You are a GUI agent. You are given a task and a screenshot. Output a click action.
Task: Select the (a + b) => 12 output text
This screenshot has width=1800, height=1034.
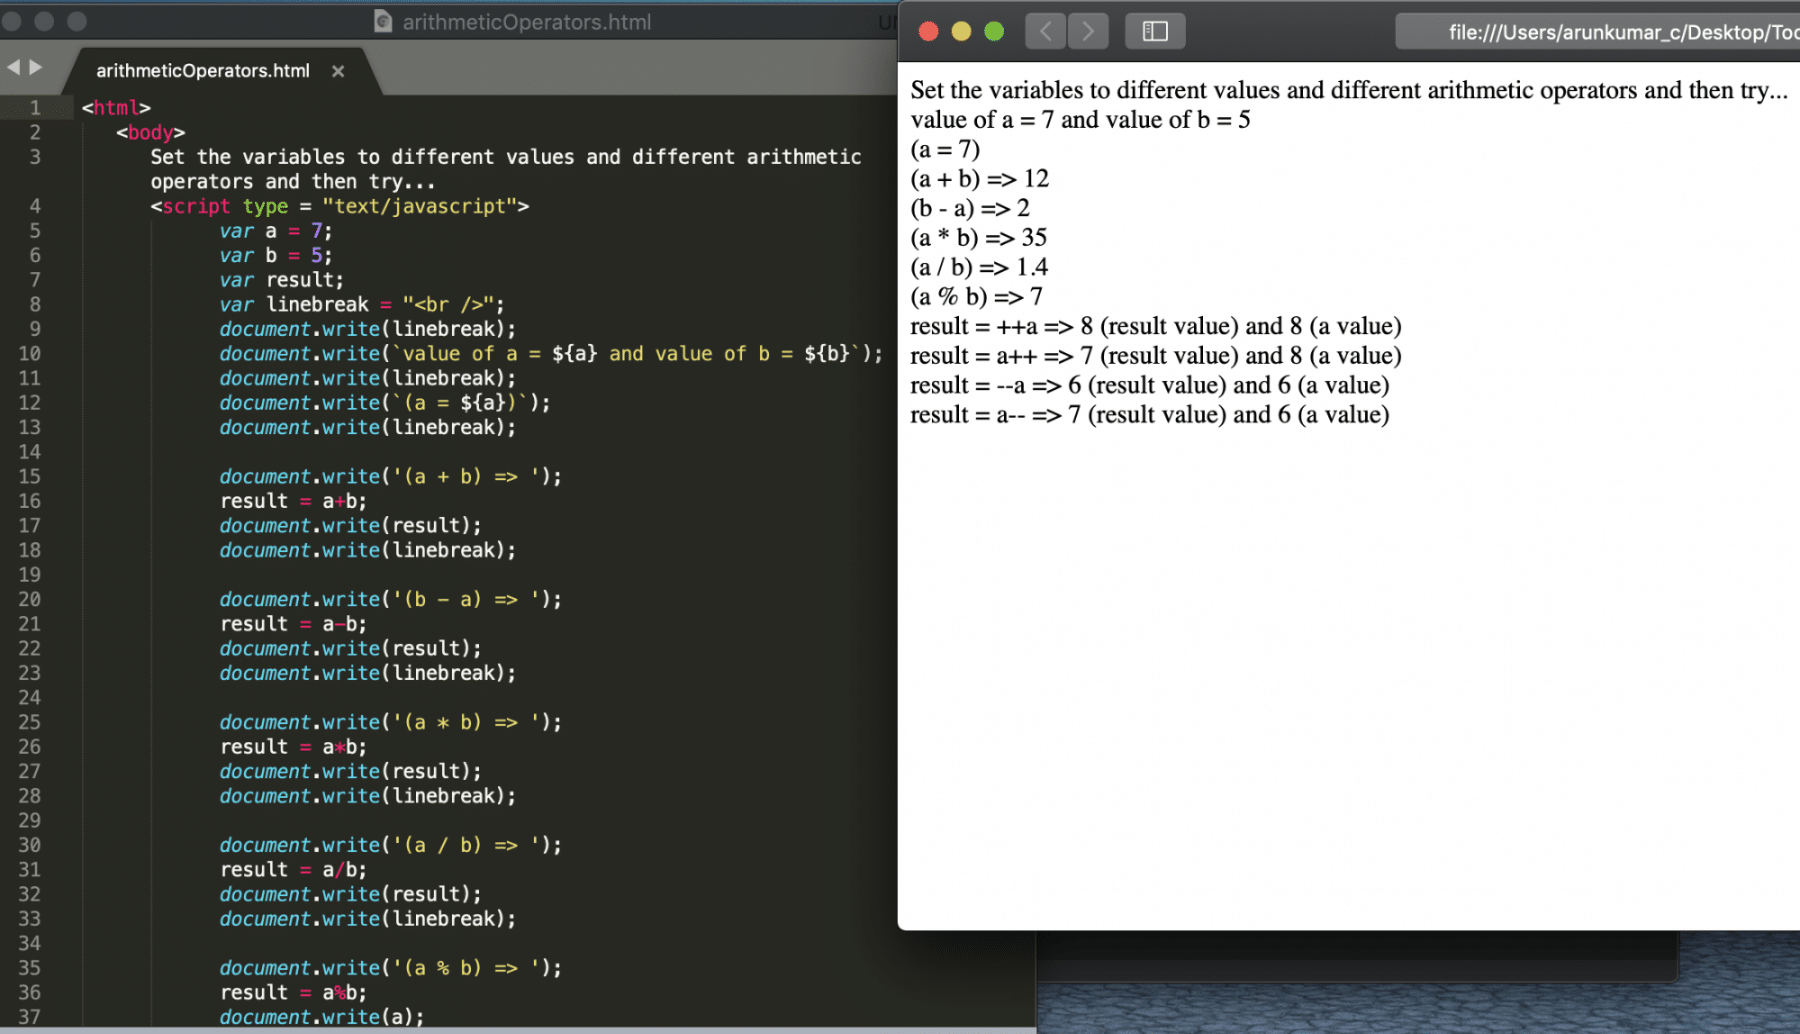tap(979, 178)
